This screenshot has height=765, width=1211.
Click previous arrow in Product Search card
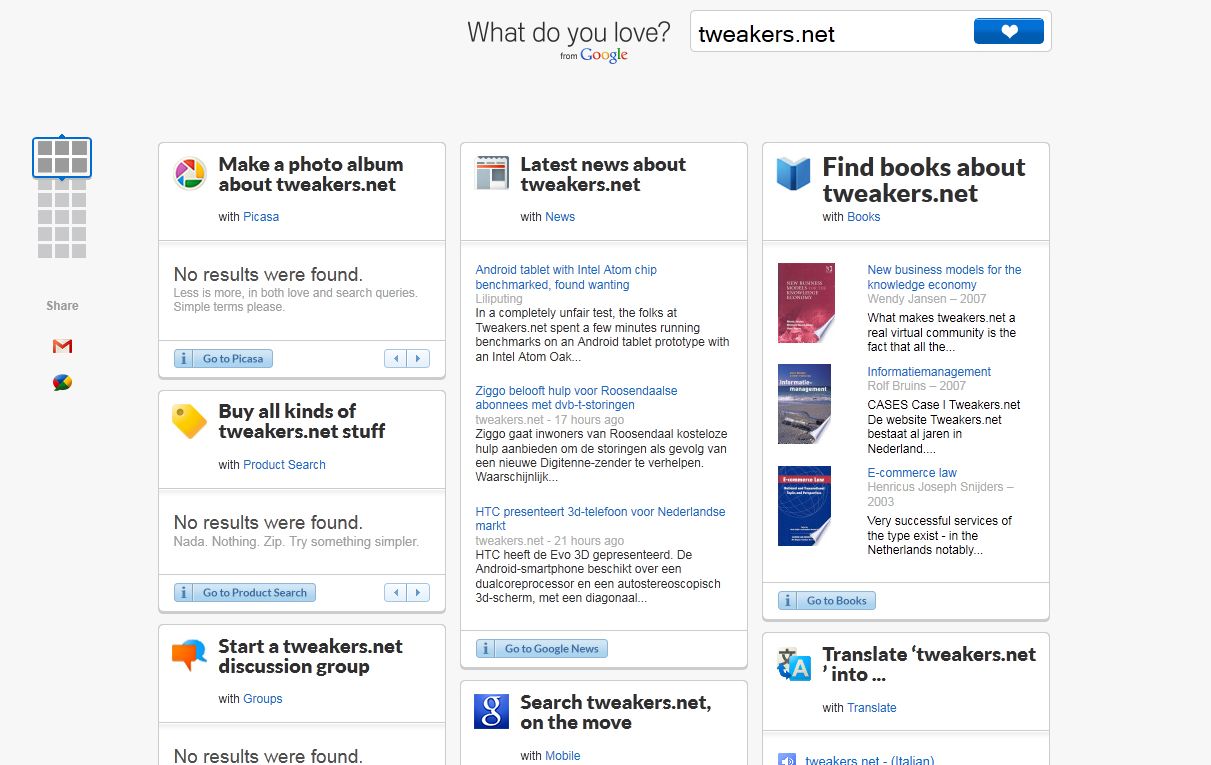point(396,593)
